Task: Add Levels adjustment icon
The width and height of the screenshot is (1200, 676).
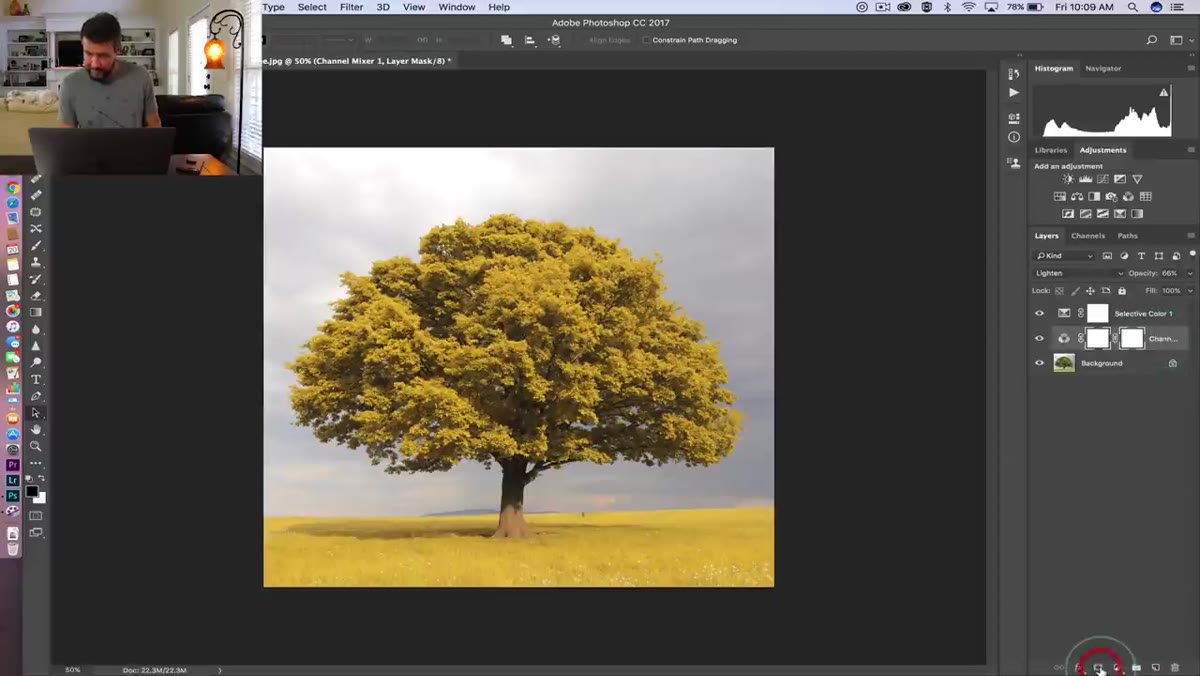Action: (1085, 179)
